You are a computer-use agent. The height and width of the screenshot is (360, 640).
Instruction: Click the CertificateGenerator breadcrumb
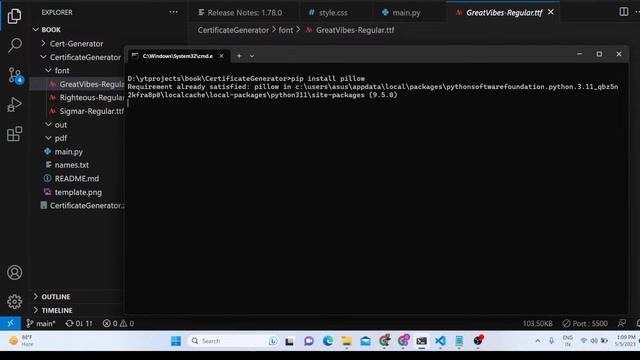click(x=233, y=30)
